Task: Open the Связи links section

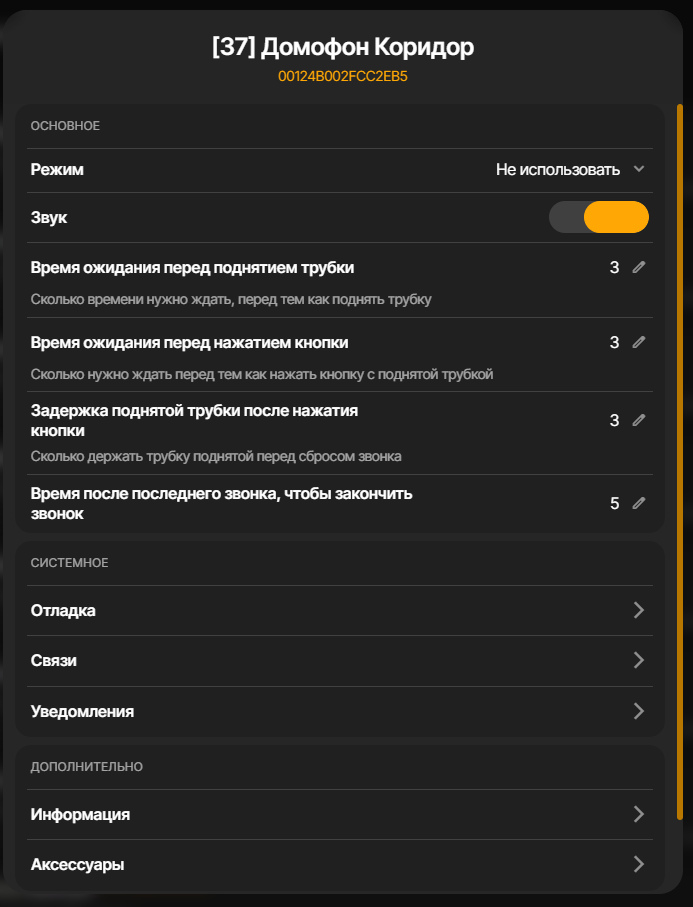Action: coord(340,661)
